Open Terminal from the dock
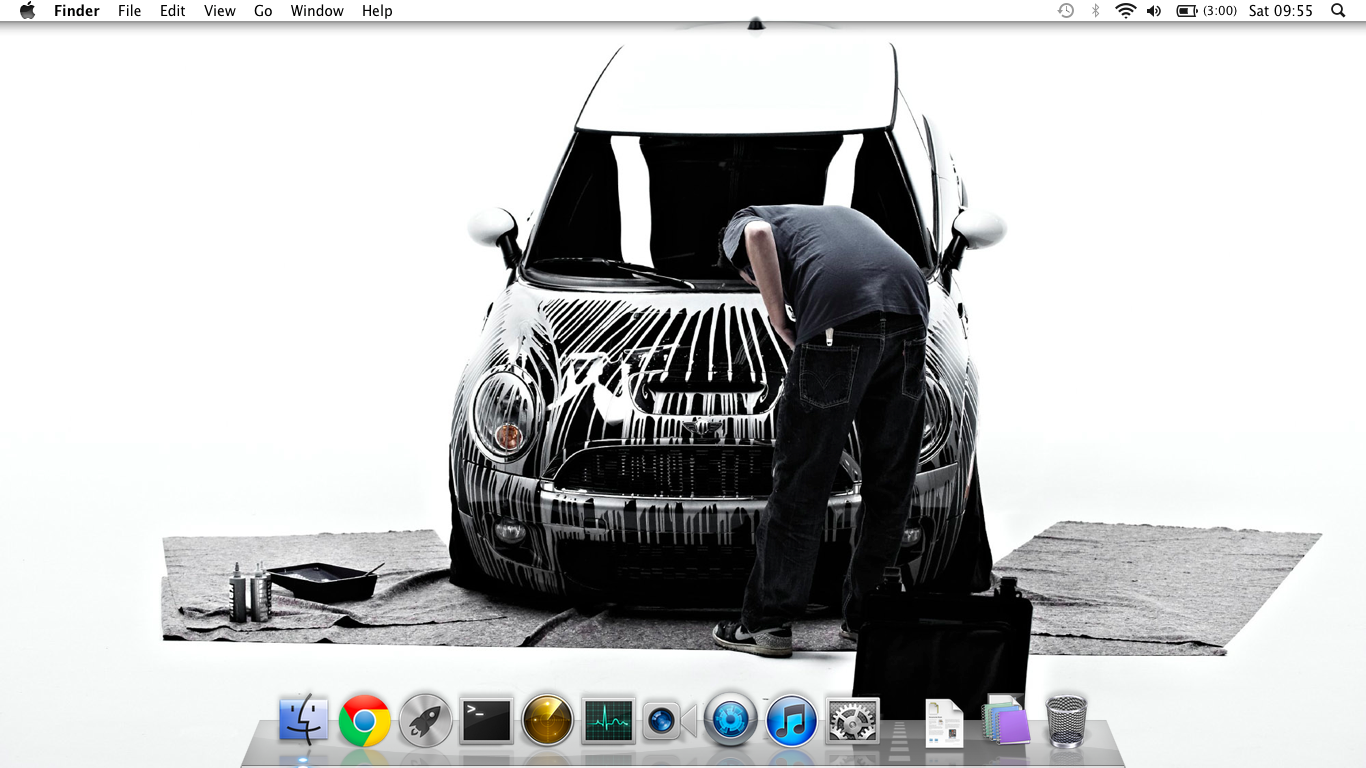The width and height of the screenshot is (1366, 768). 487,721
